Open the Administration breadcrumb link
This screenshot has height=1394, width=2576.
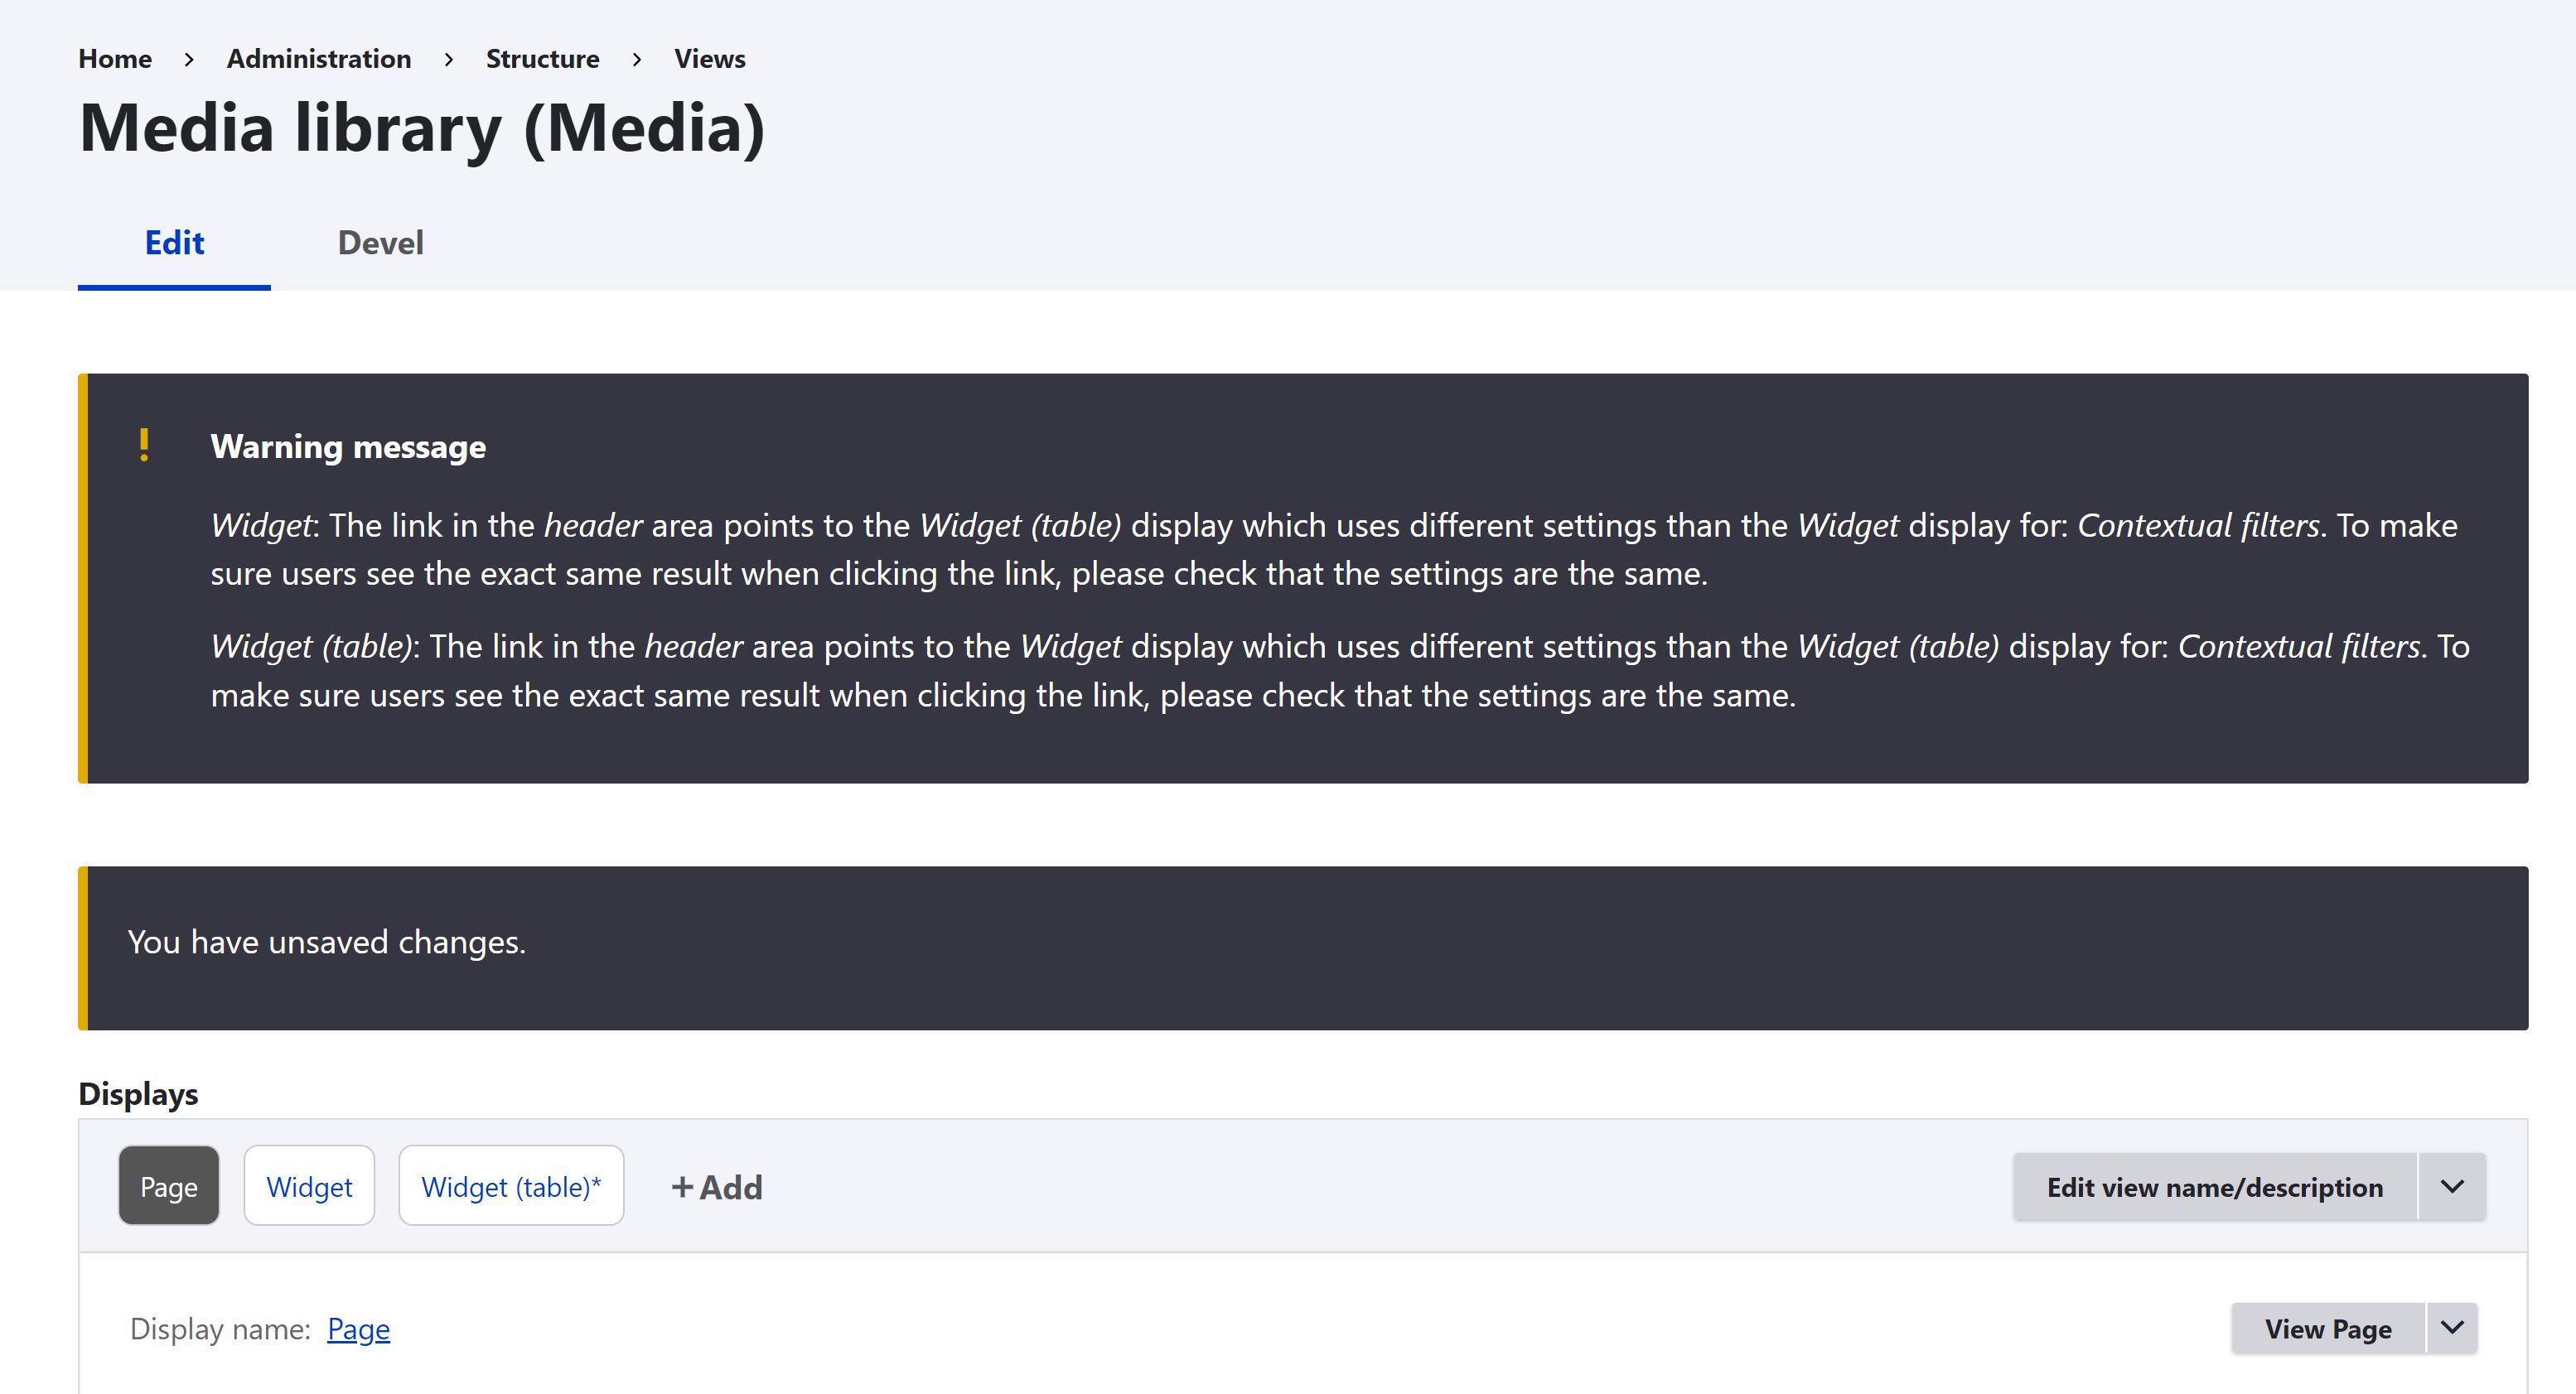pos(319,59)
